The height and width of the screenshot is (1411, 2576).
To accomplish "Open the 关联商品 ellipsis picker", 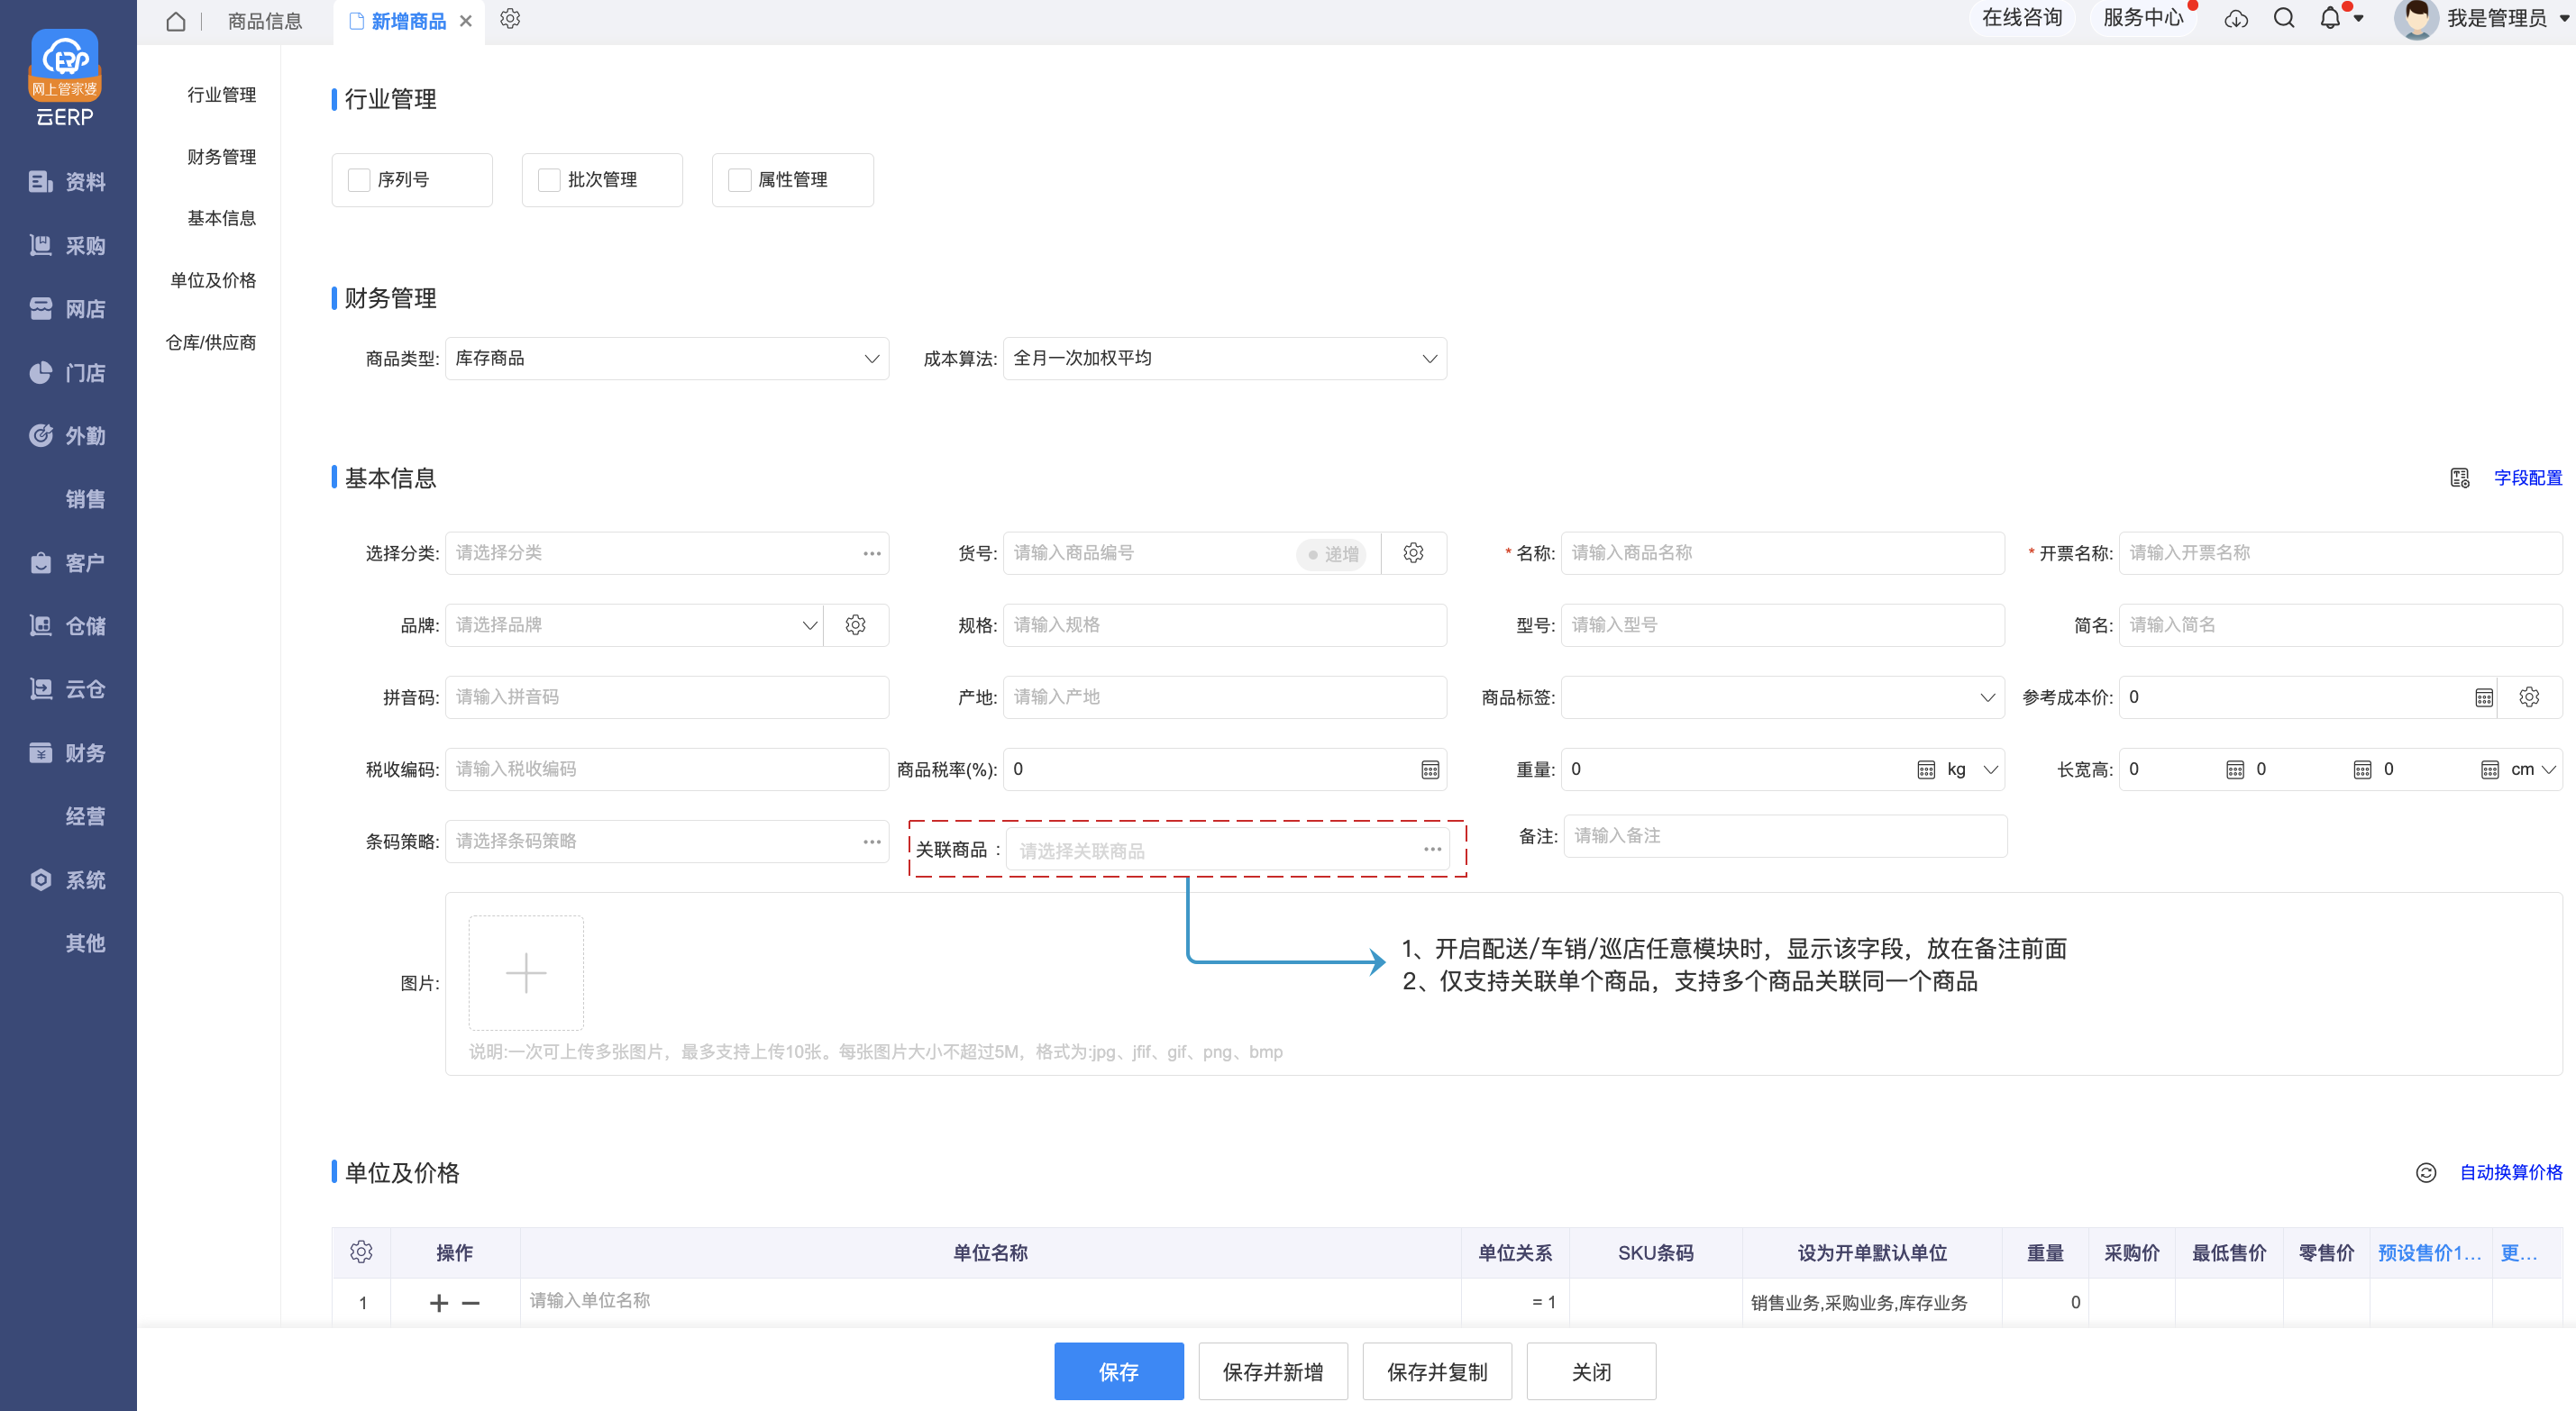I will pyautogui.click(x=1433, y=849).
